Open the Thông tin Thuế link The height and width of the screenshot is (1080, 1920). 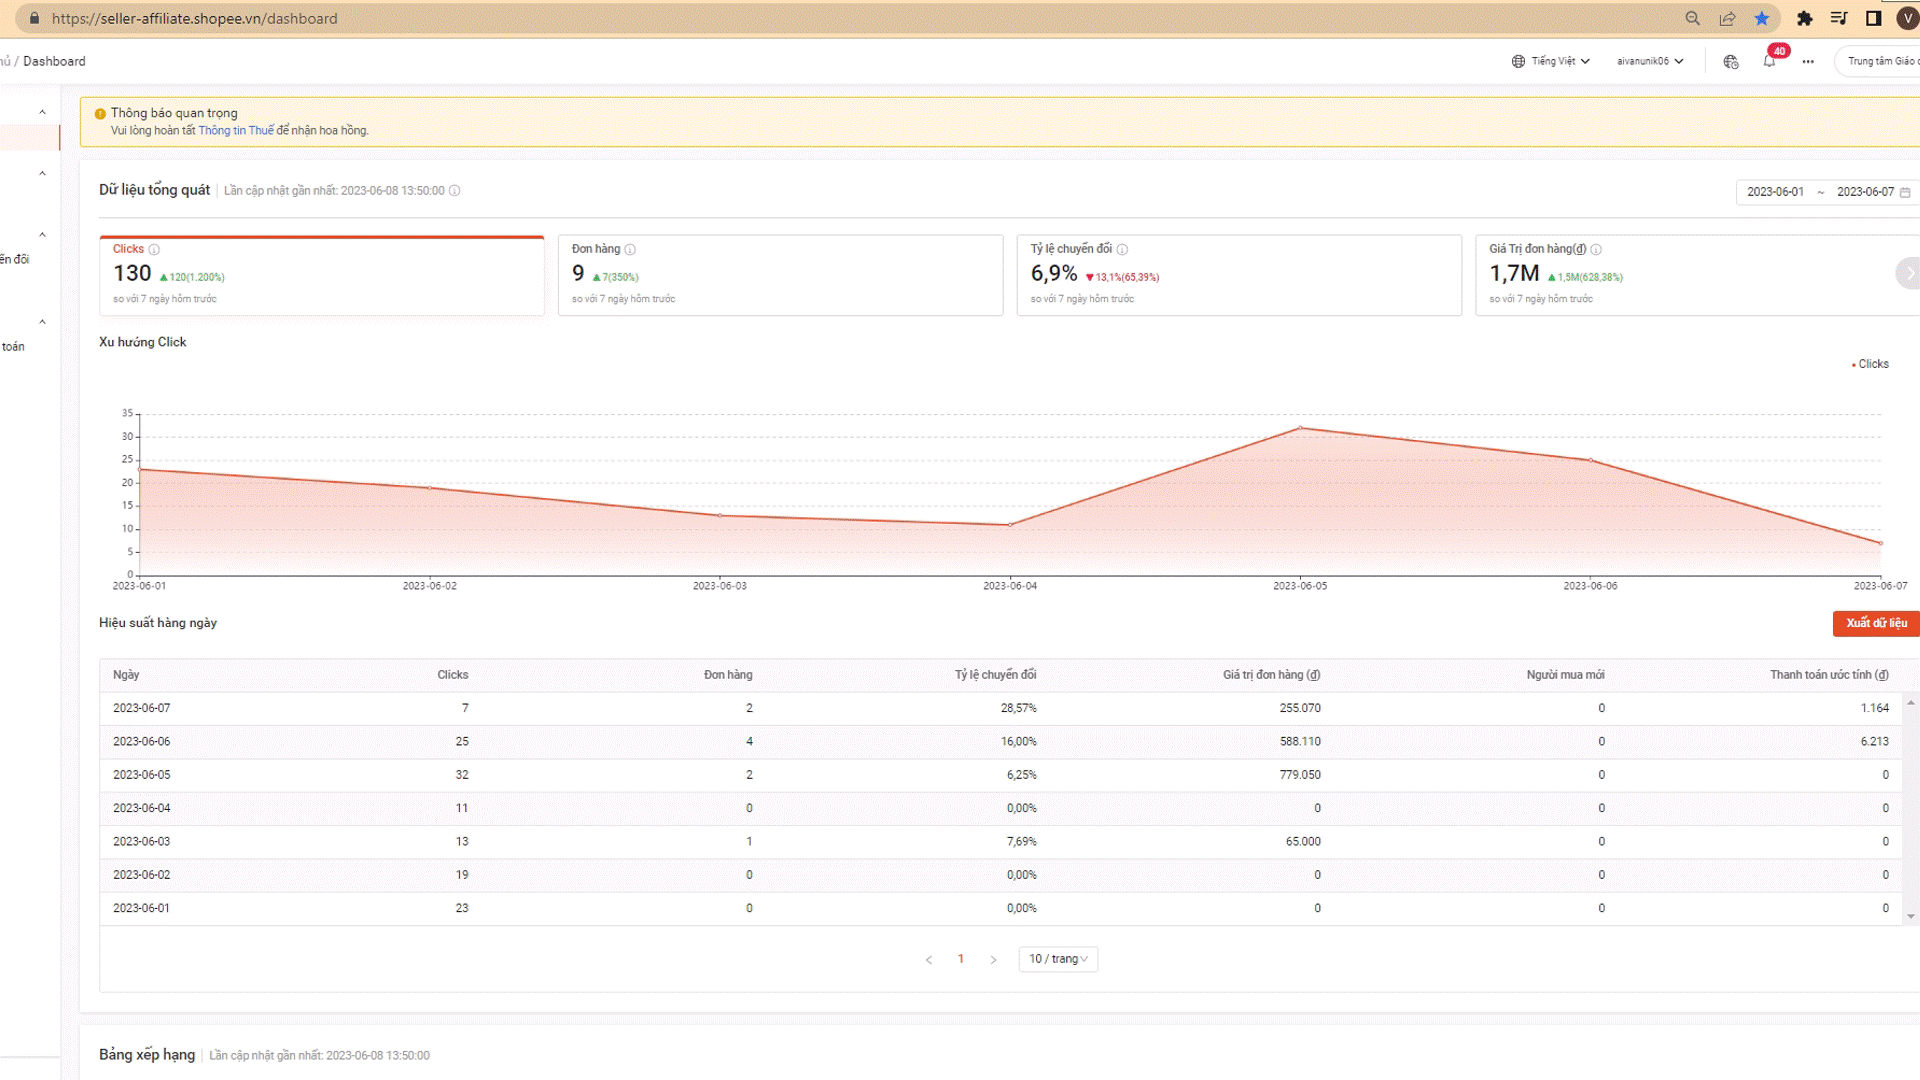tap(236, 131)
